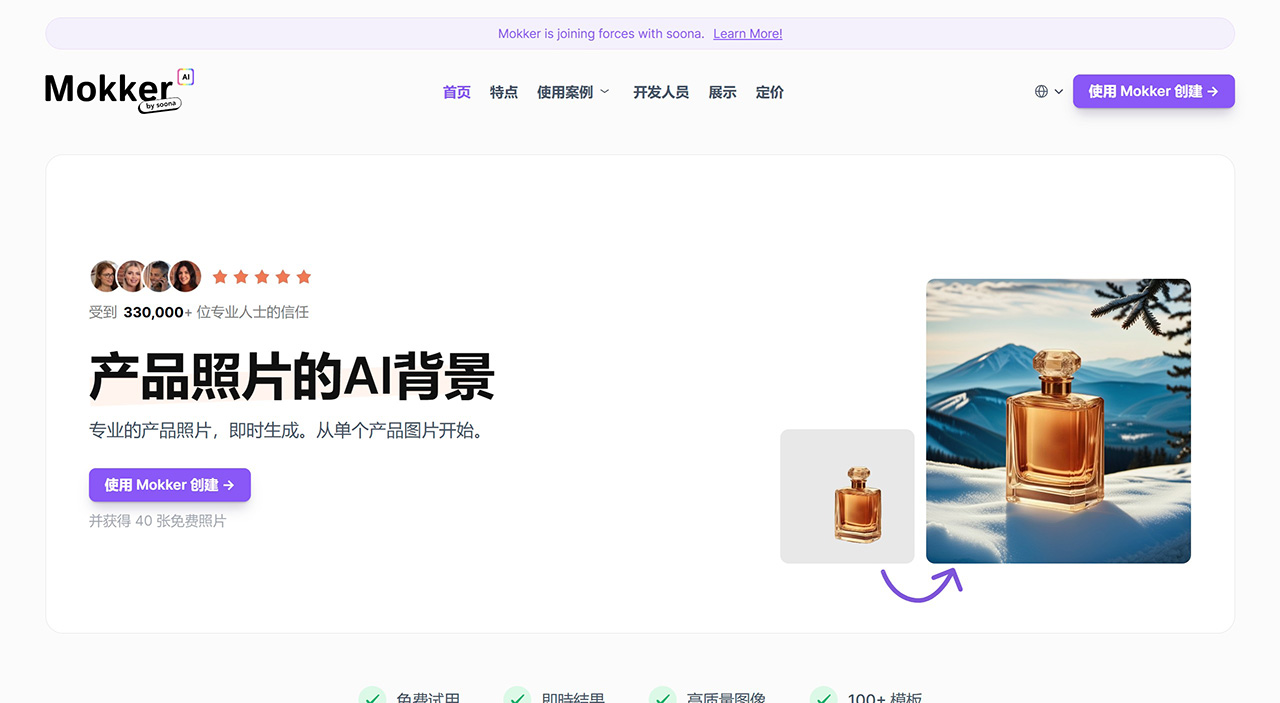
Task: Select 特点 in the navigation bar
Action: pos(504,91)
